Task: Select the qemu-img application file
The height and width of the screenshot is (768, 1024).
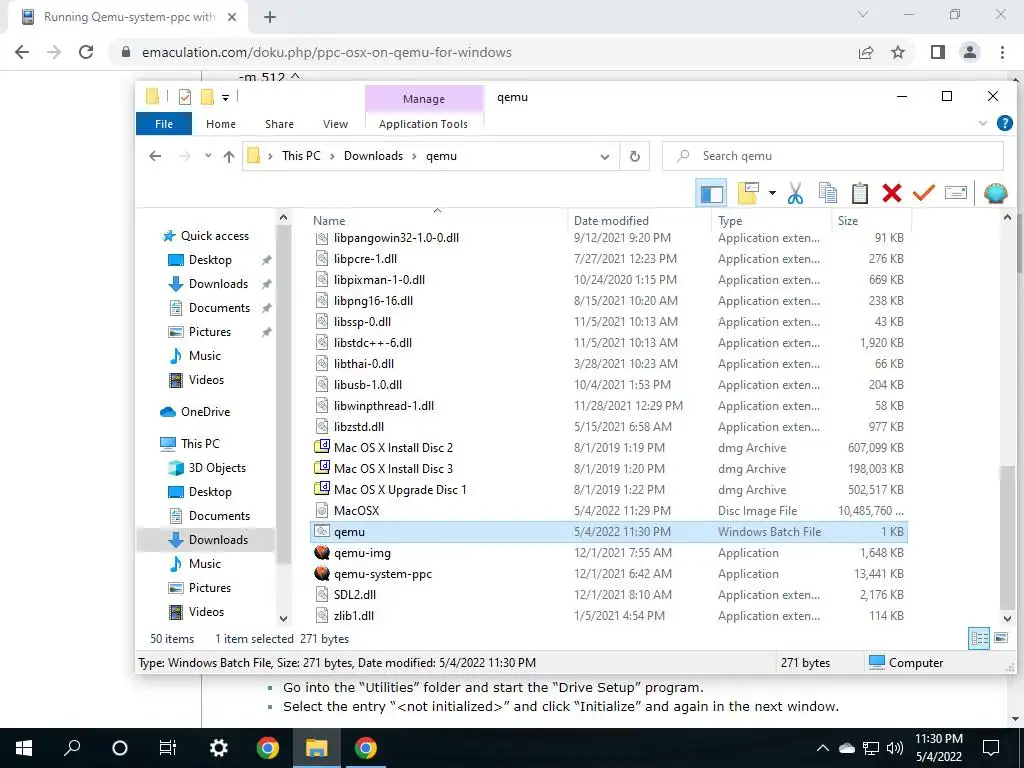Action: pyautogui.click(x=609, y=553)
